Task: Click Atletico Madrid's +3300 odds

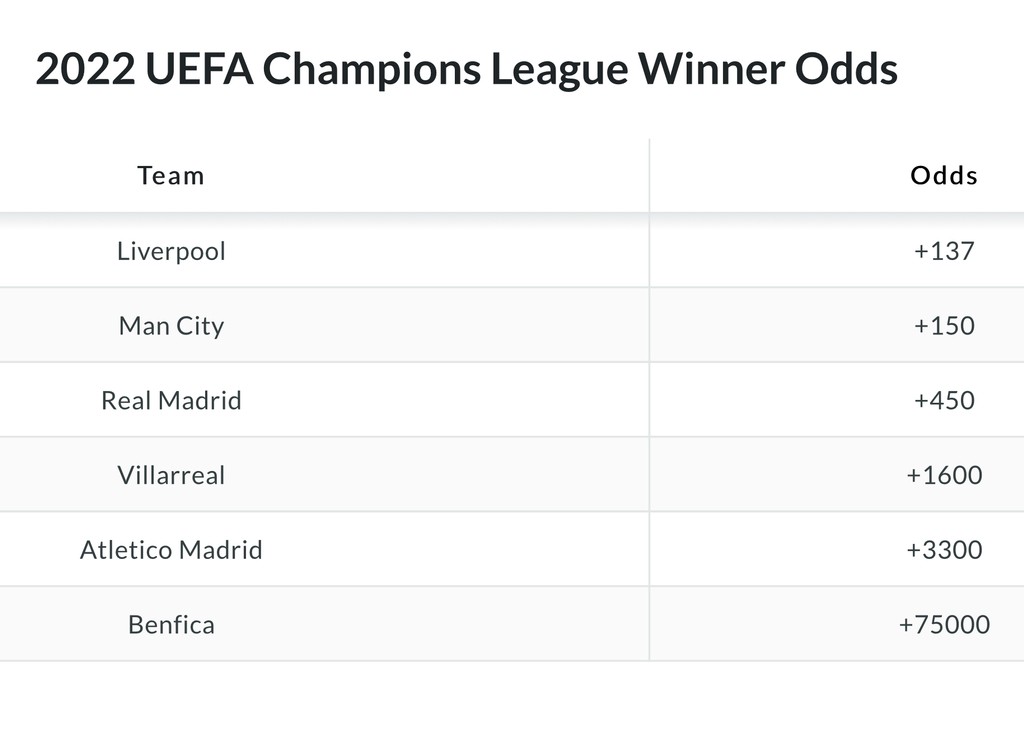Action: (943, 550)
